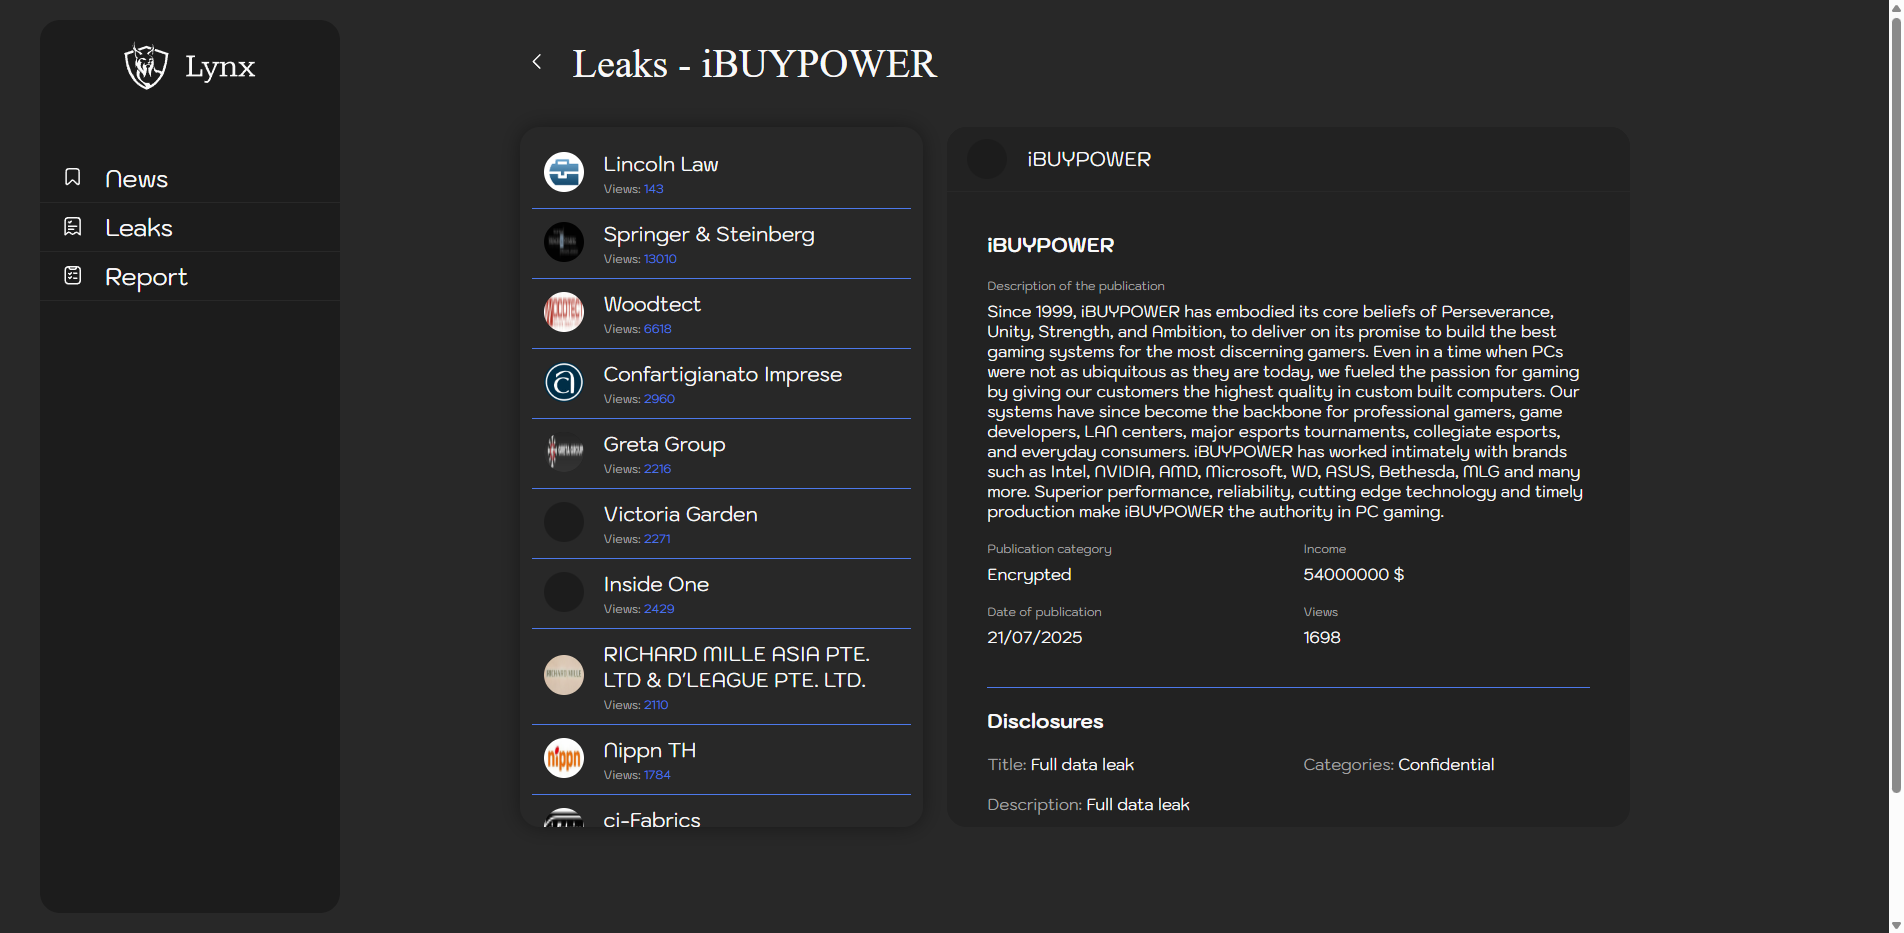
Task: Click the Leaks document icon
Action: (x=73, y=227)
